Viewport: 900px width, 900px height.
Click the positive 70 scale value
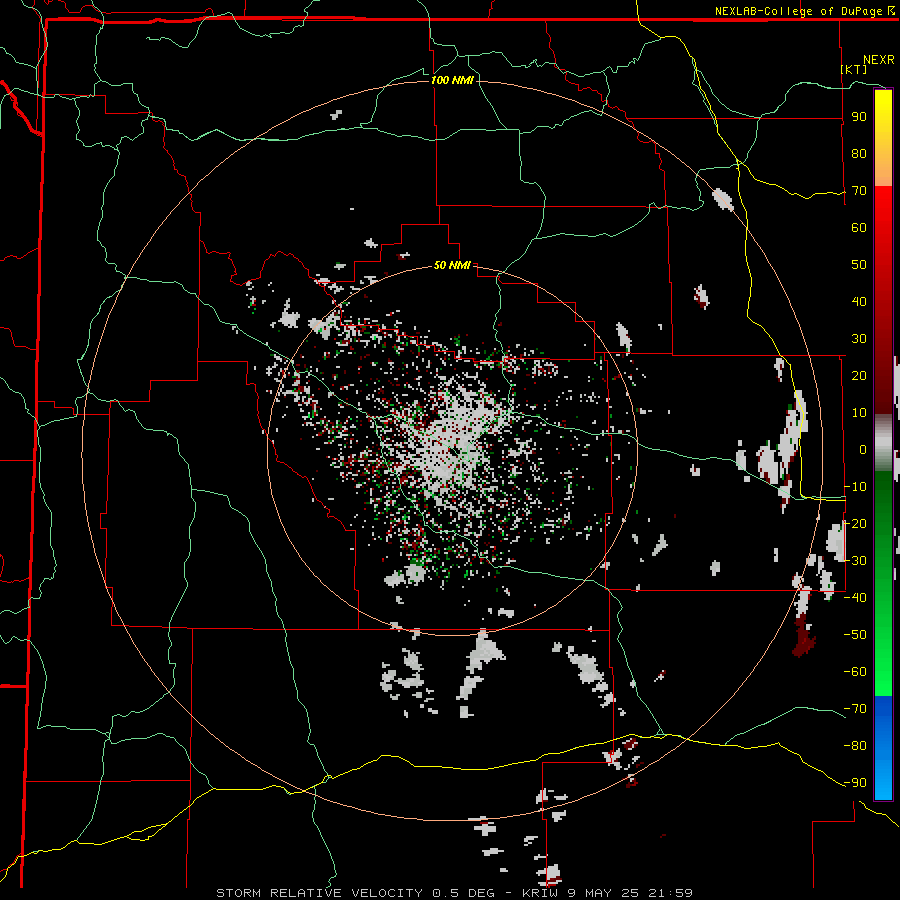[859, 191]
